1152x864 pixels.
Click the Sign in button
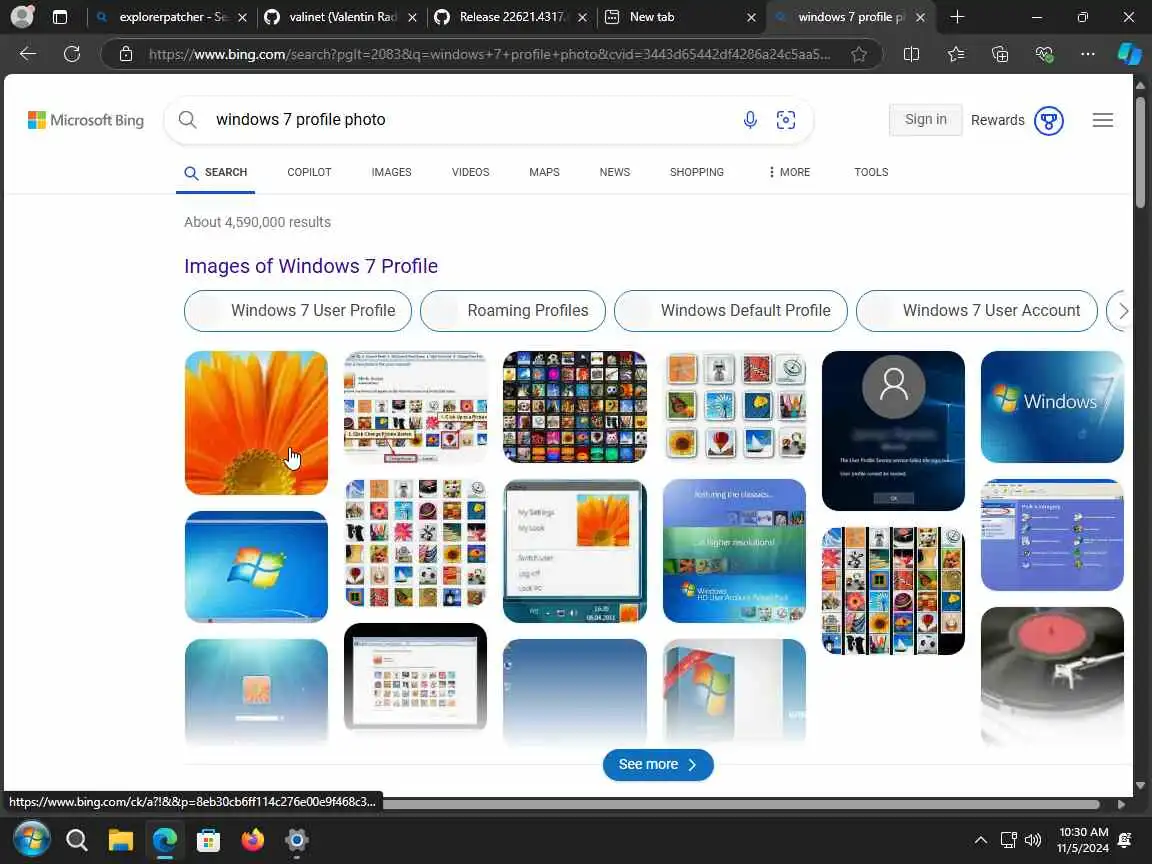926,120
